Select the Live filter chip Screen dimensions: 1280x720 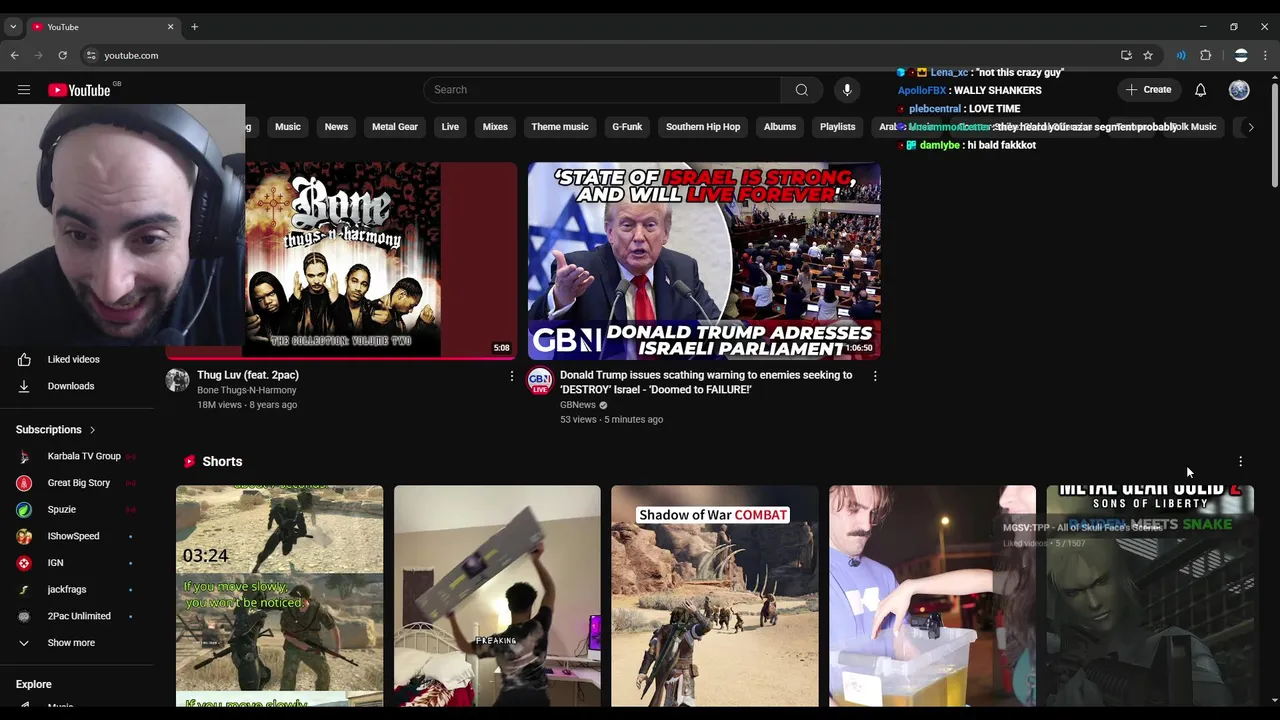point(450,127)
